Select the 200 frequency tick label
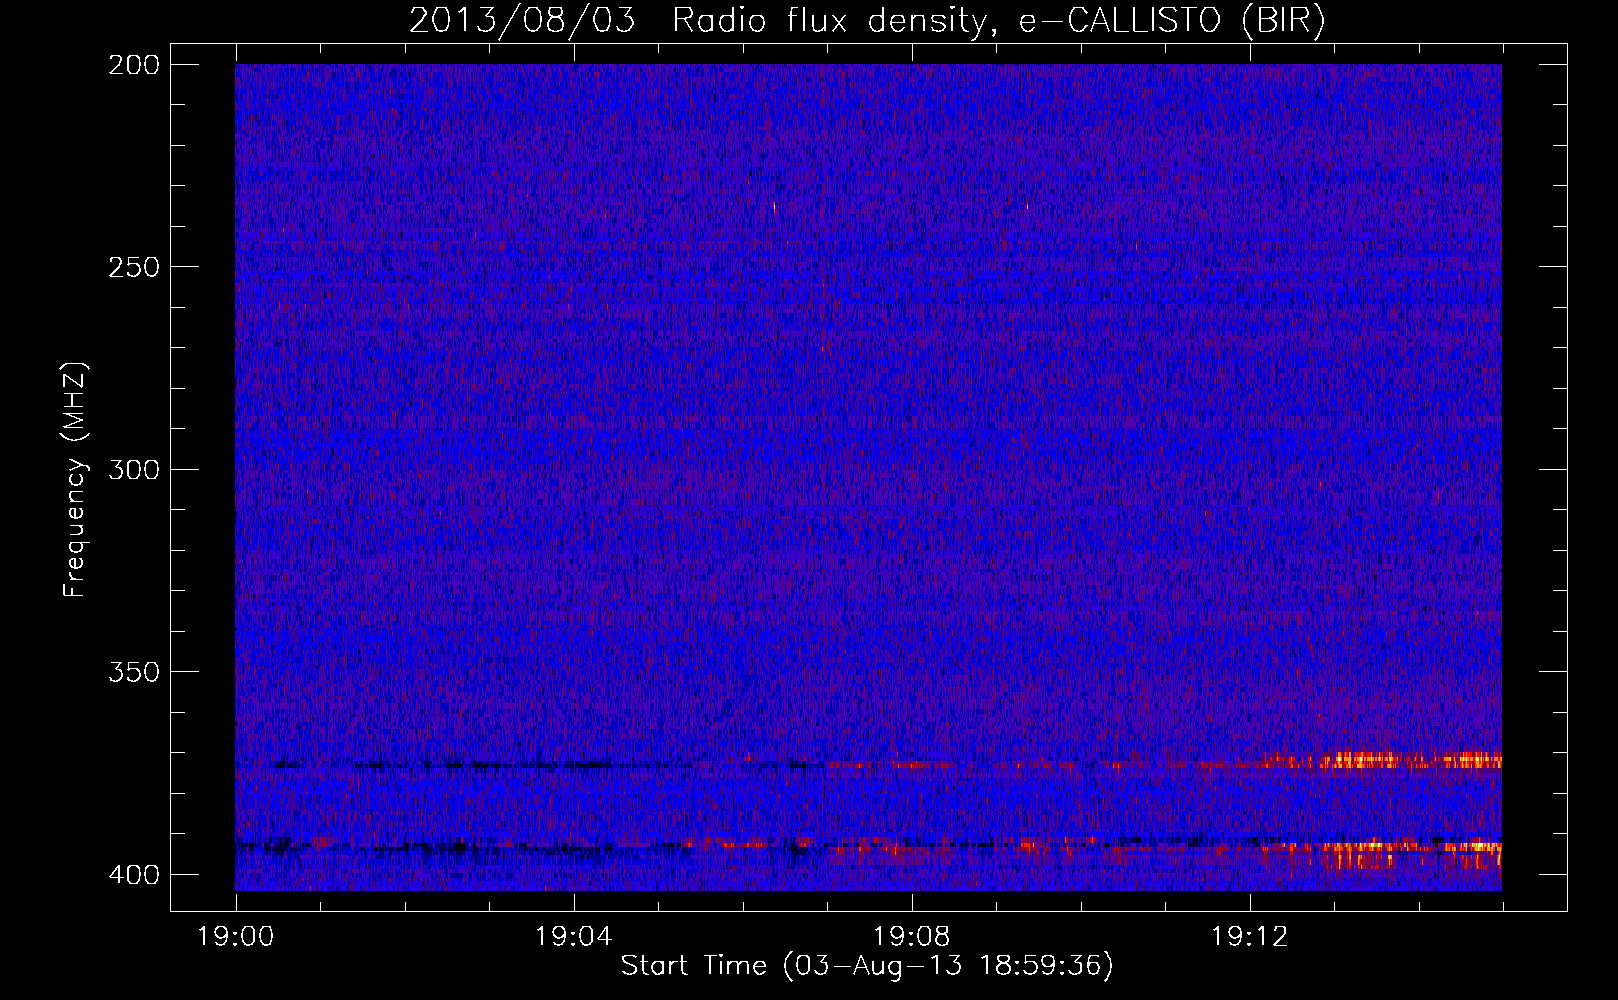Image resolution: width=1618 pixels, height=1000 pixels. [134, 65]
